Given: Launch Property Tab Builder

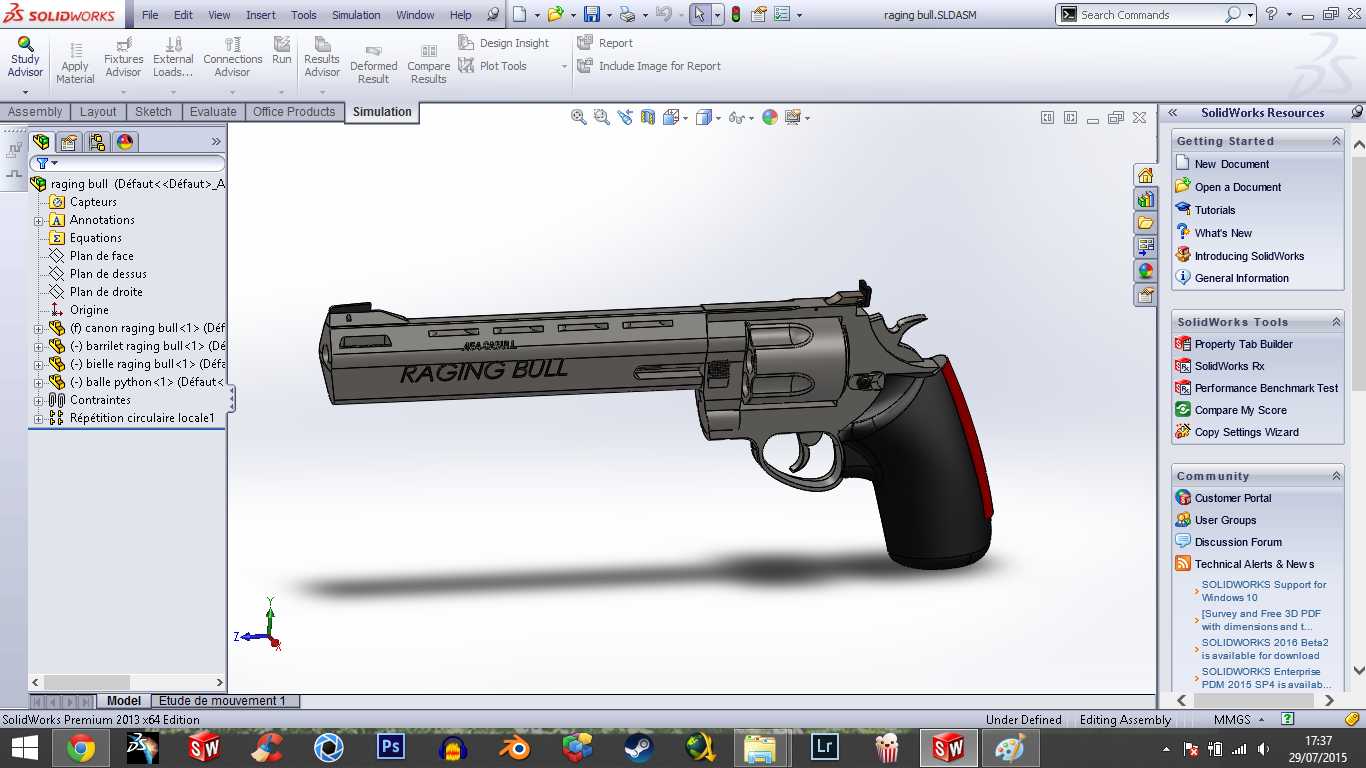Looking at the screenshot, I should click(x=1244, y=344).
